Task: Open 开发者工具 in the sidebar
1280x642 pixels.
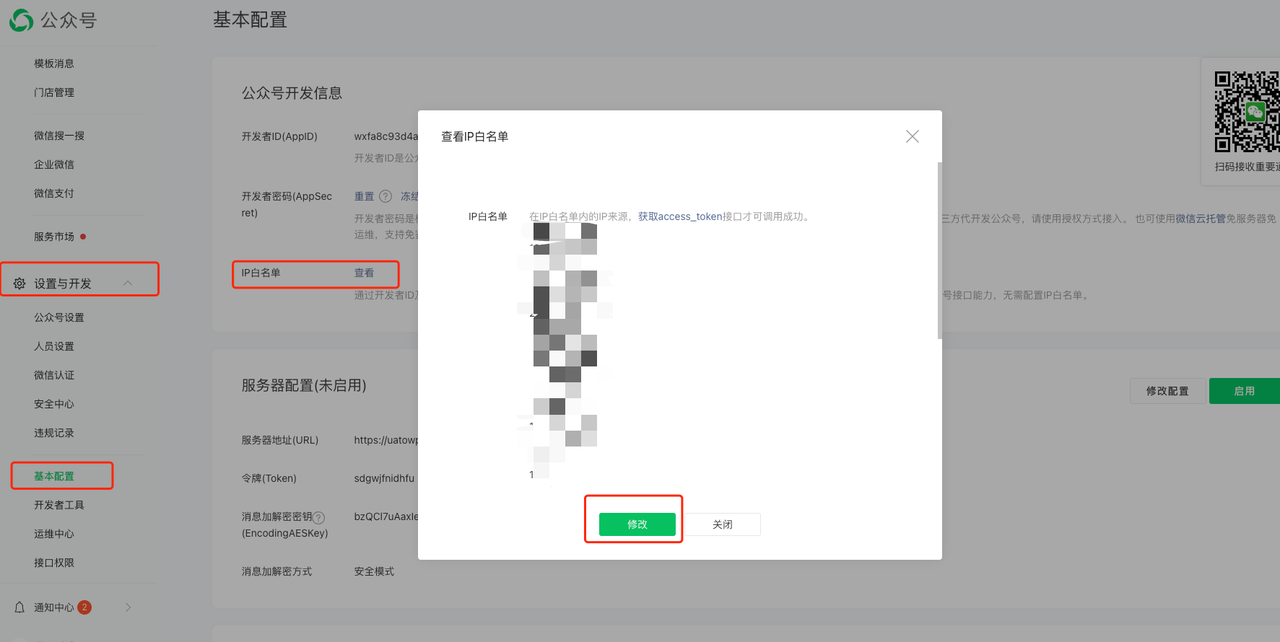Action: (59, 505)
